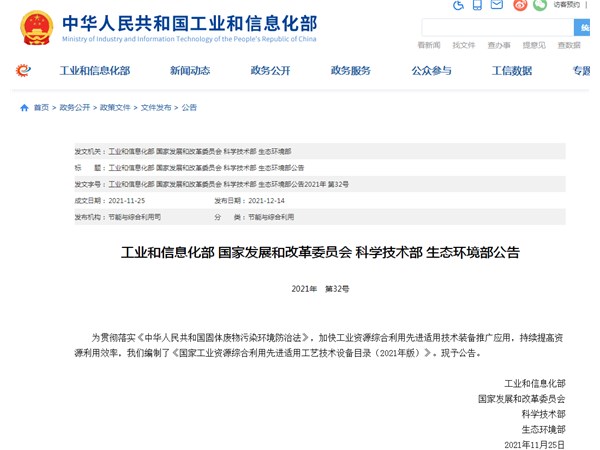This screenshot has height=450, width=600.
Task: Select the 政务公开 navigation tab
Action: (x=270, y=71)
